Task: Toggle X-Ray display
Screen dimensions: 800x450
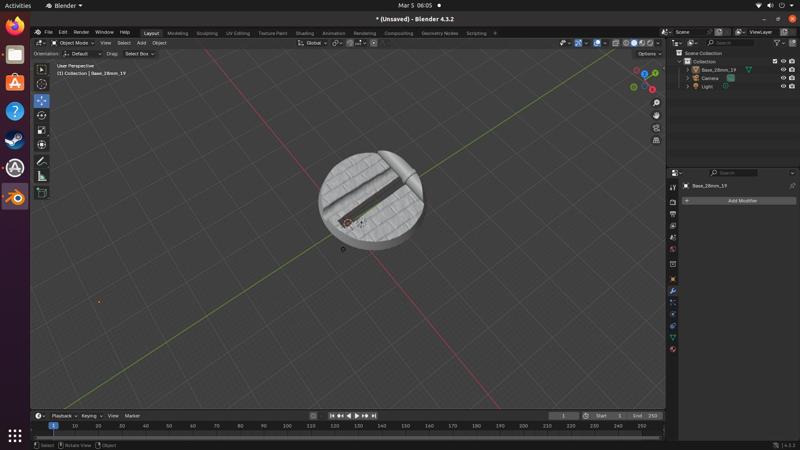Action: pyautogui.click(x=616, y=43)
